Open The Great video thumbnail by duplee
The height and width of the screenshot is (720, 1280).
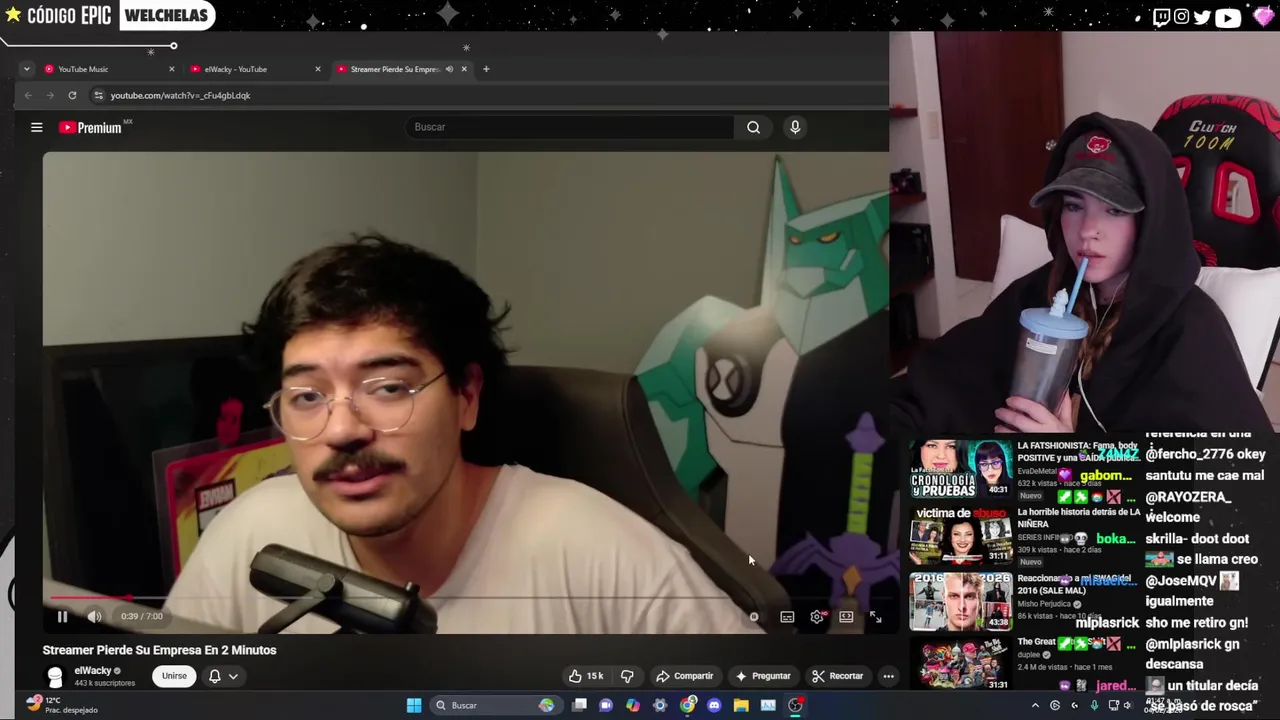coord(961,663)
